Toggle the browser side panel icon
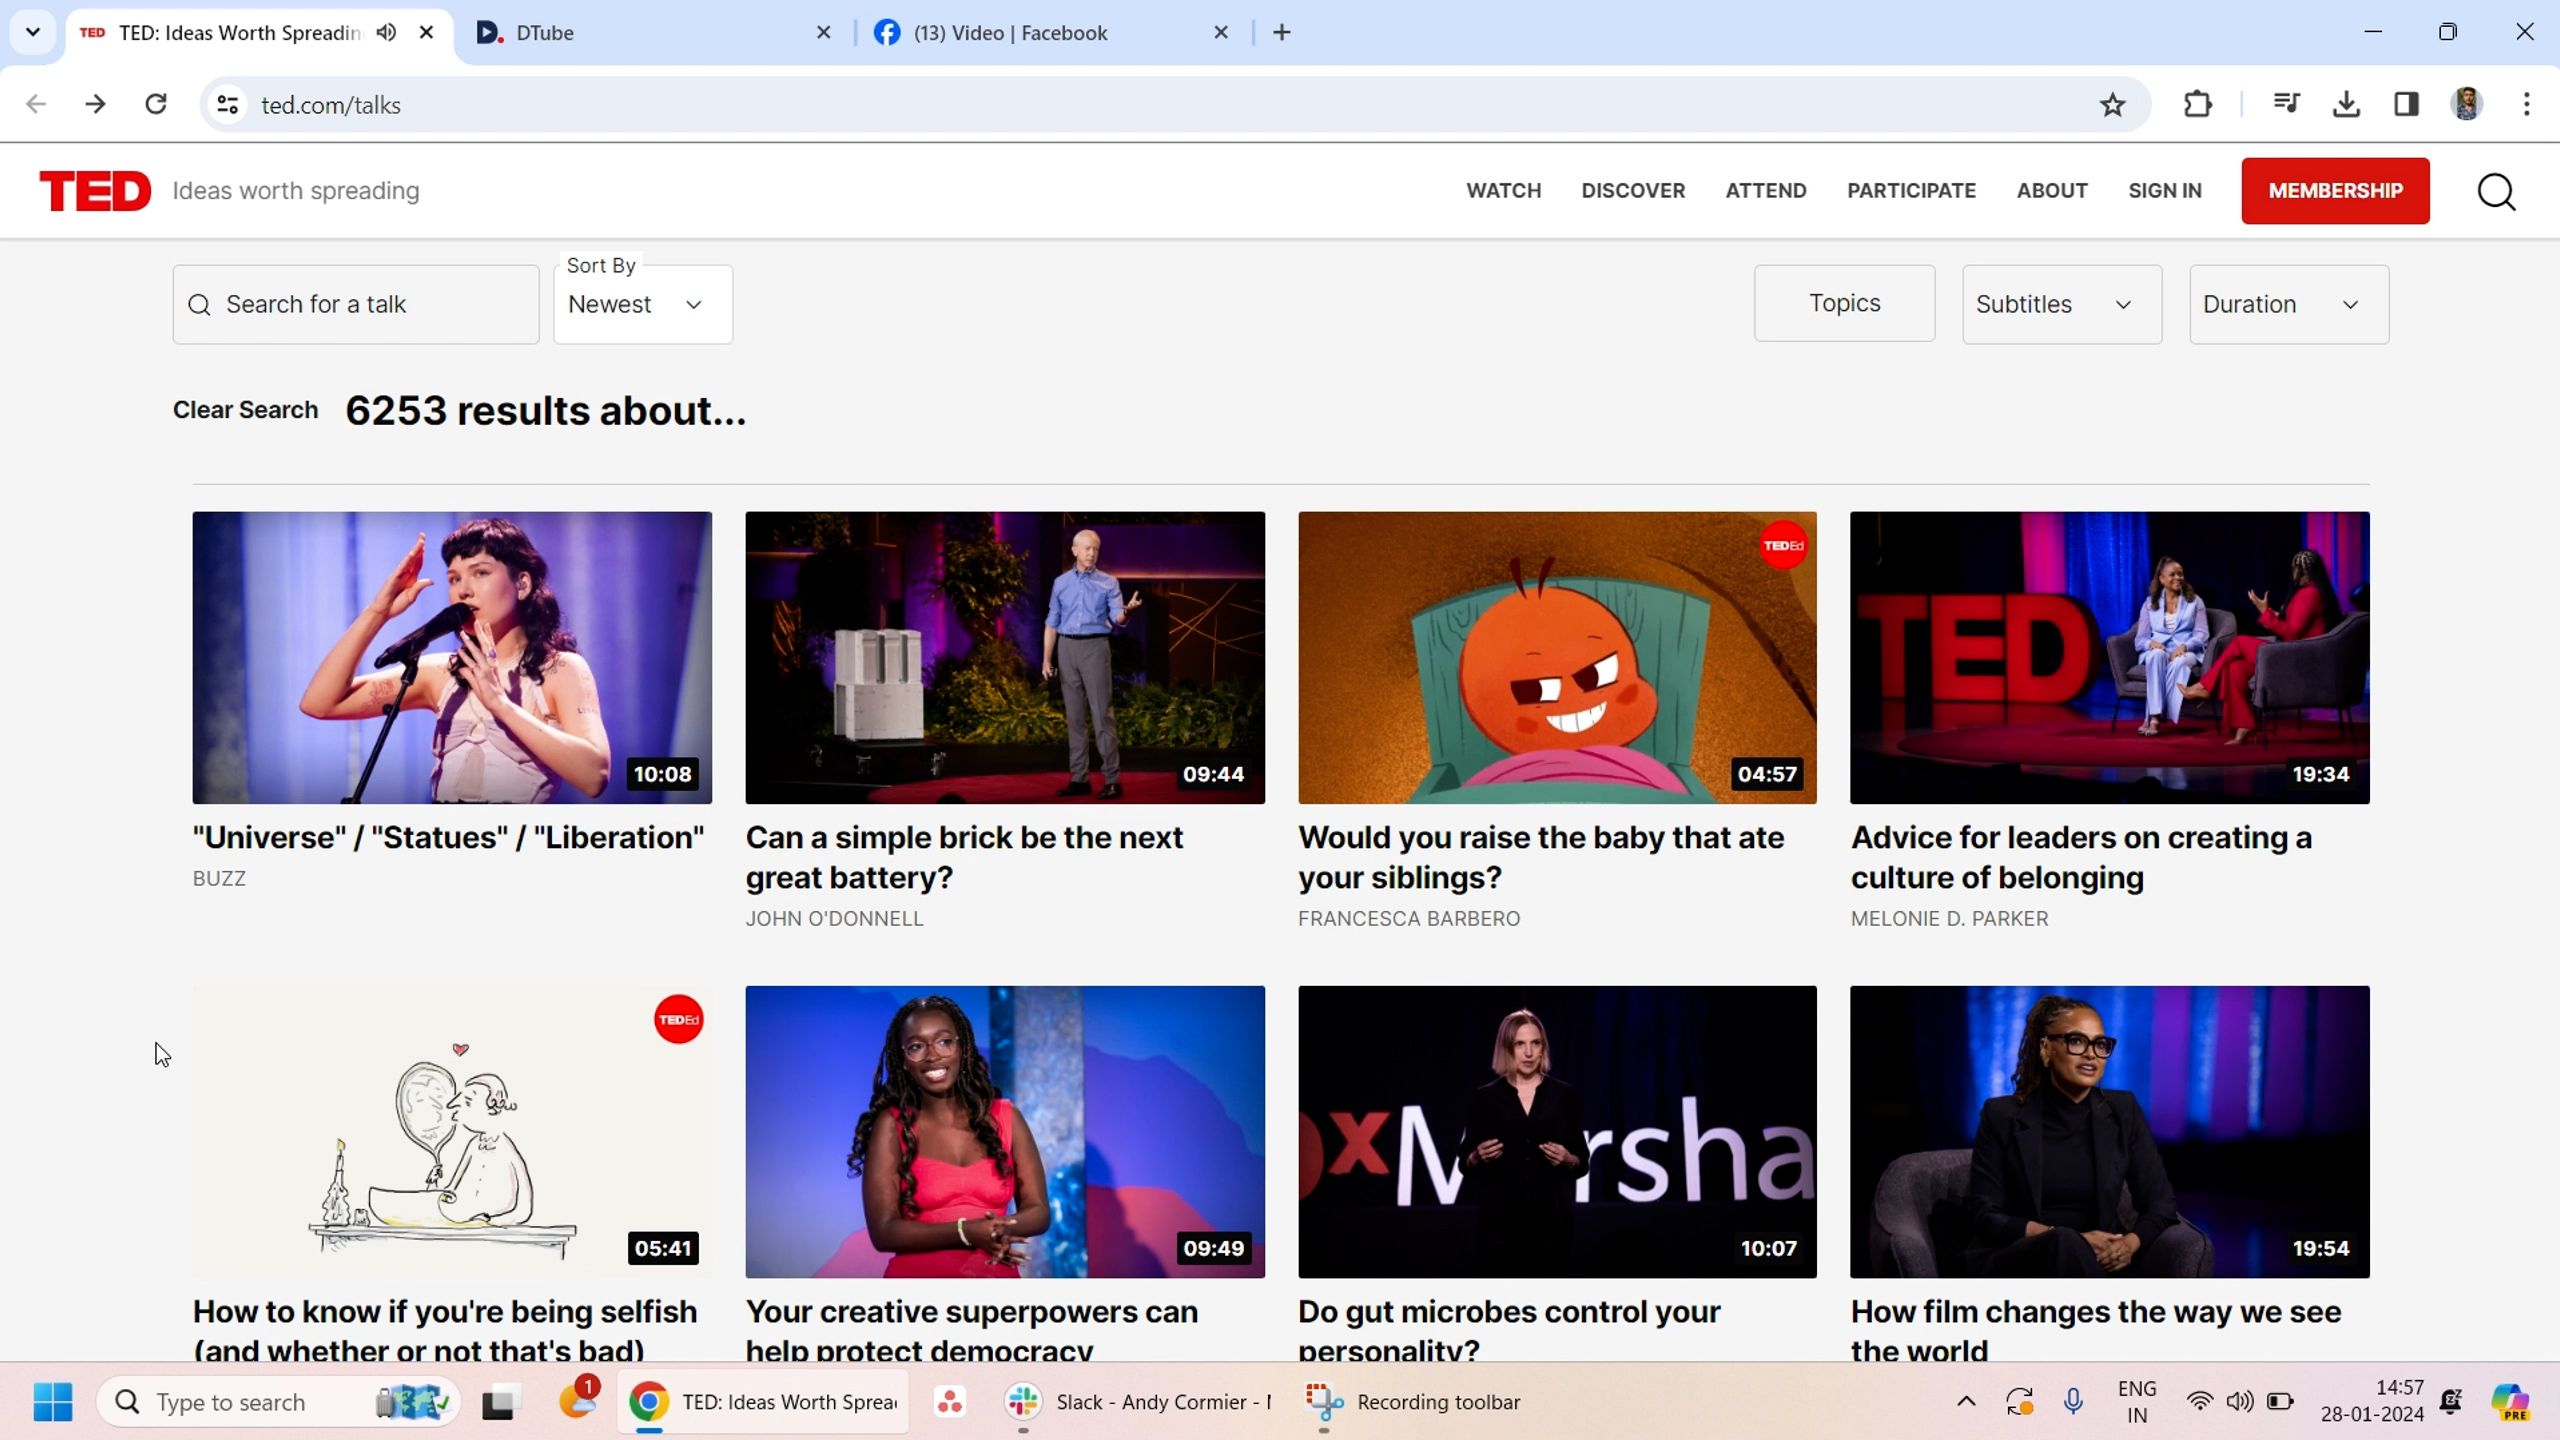The image size is (2560, 1440). pyautogui.click(x=2406, y=105)
